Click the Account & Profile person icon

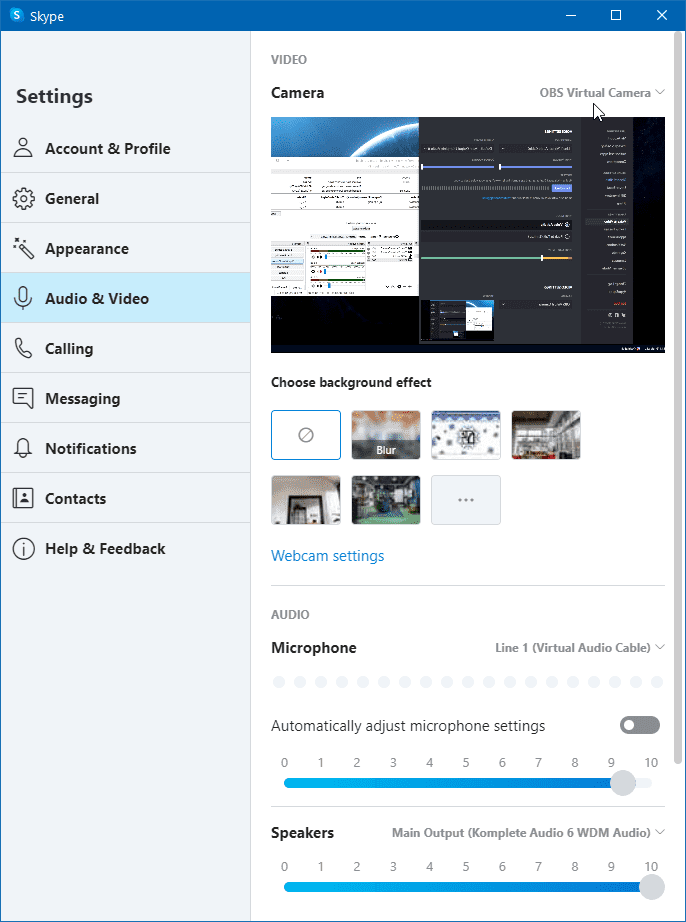[x=23, y=148]
